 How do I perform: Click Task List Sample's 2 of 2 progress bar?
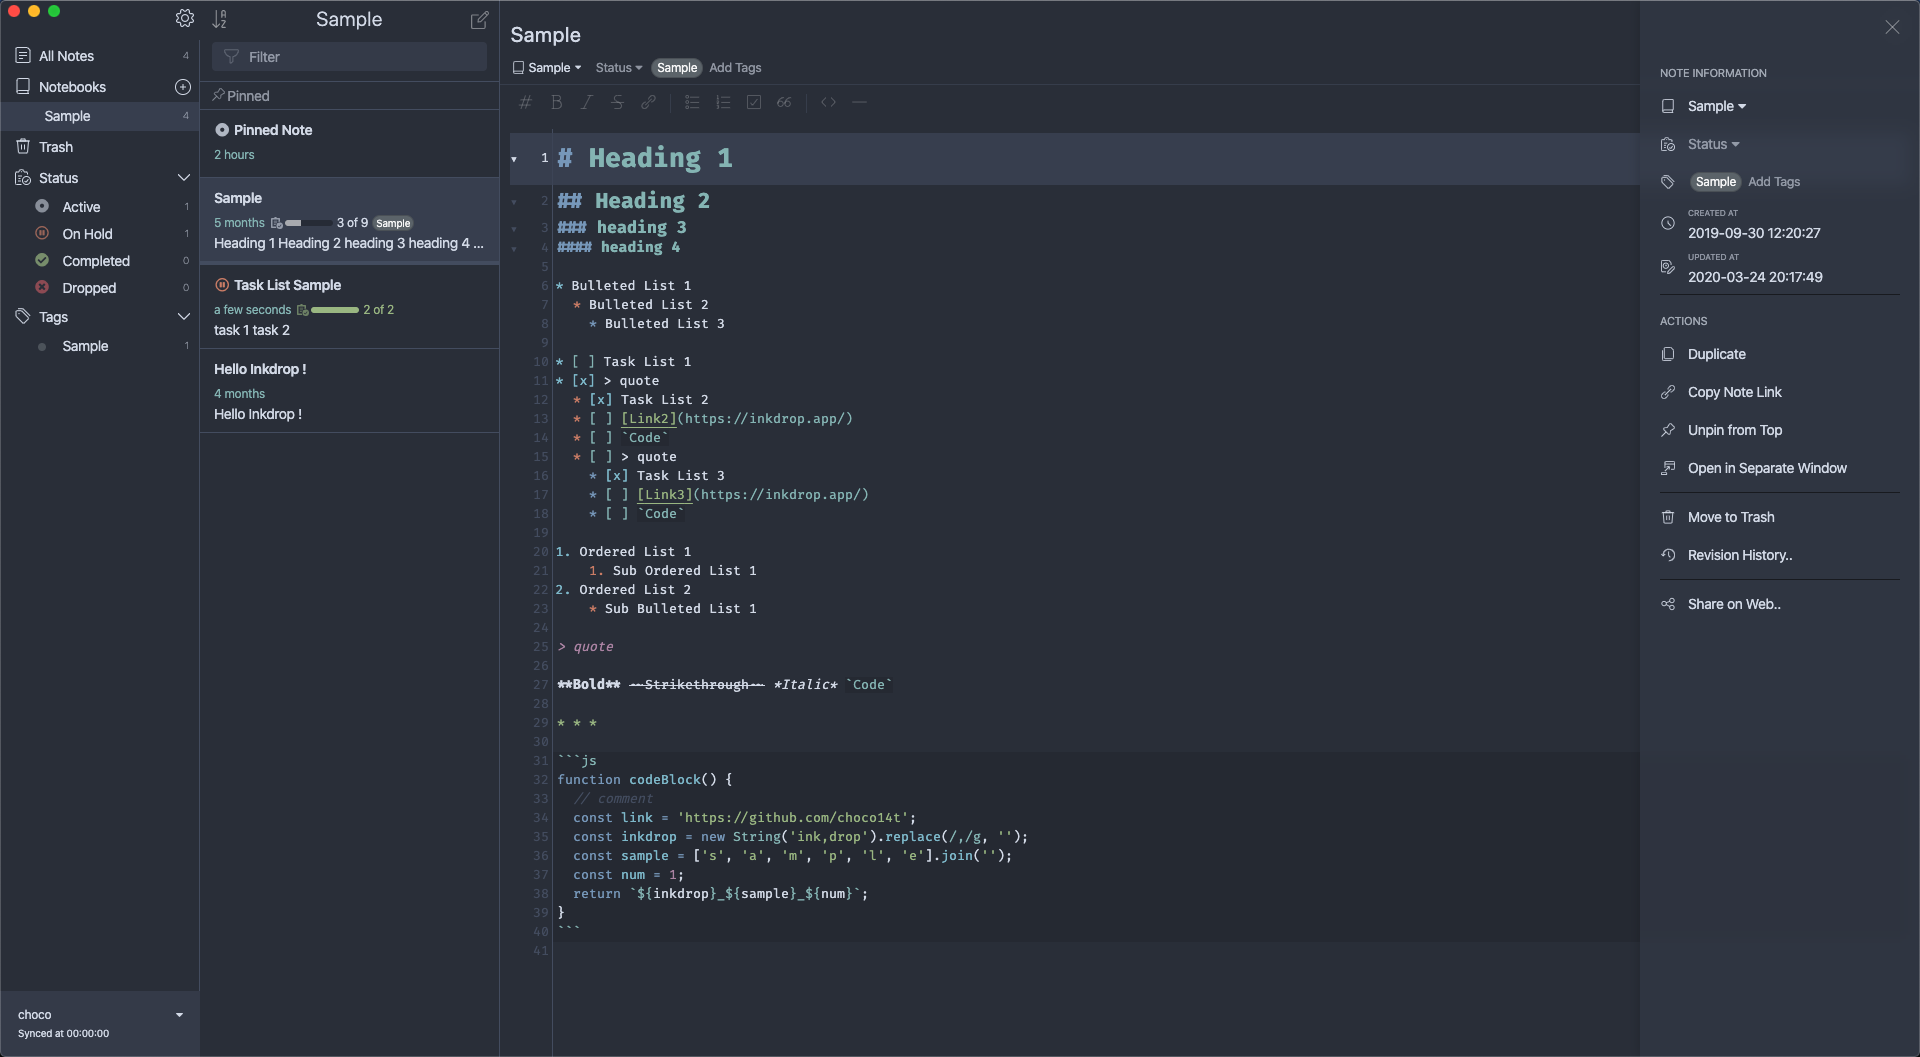(335, 310)
